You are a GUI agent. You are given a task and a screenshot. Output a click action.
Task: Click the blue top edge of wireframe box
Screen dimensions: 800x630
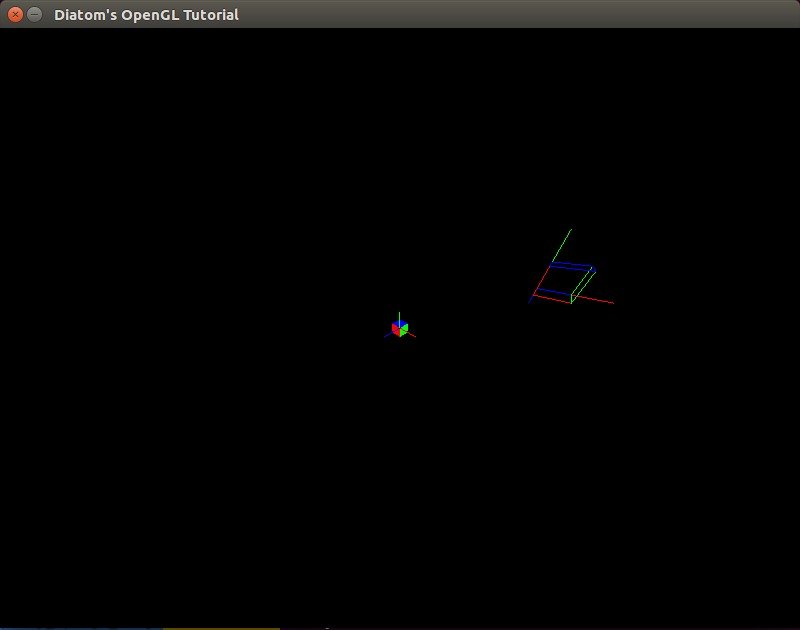pos(571,265)
